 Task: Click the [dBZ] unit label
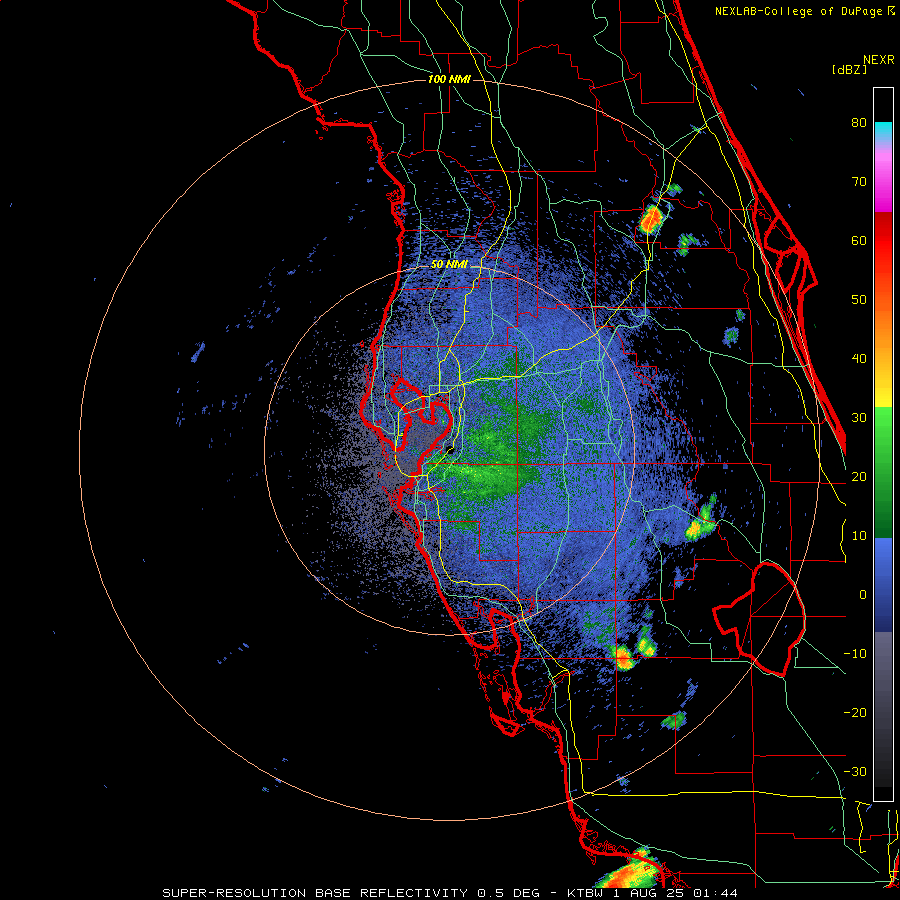pyautogui.click(x=849, y=70)
